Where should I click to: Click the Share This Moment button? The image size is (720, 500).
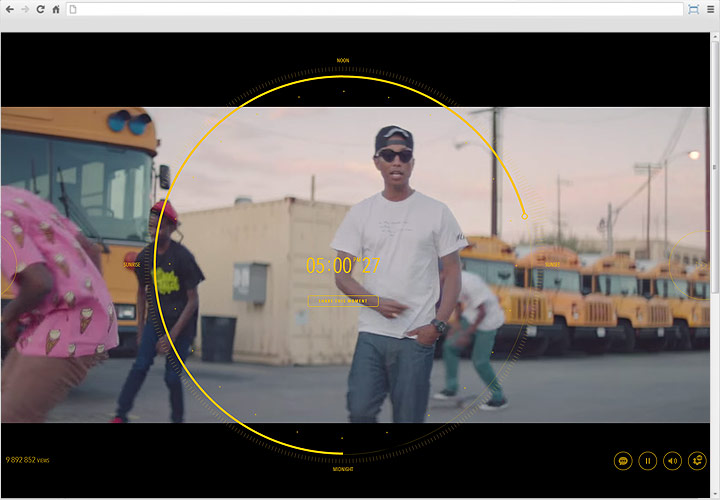coord(343,301)
